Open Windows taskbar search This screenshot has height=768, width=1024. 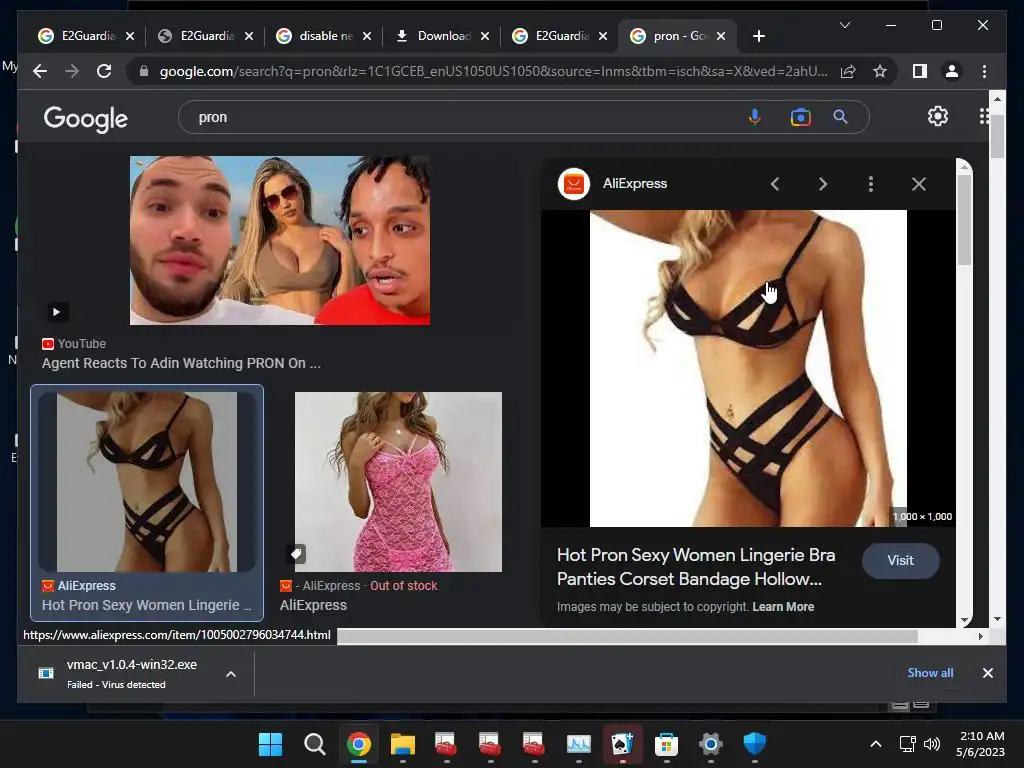[314, 744]
